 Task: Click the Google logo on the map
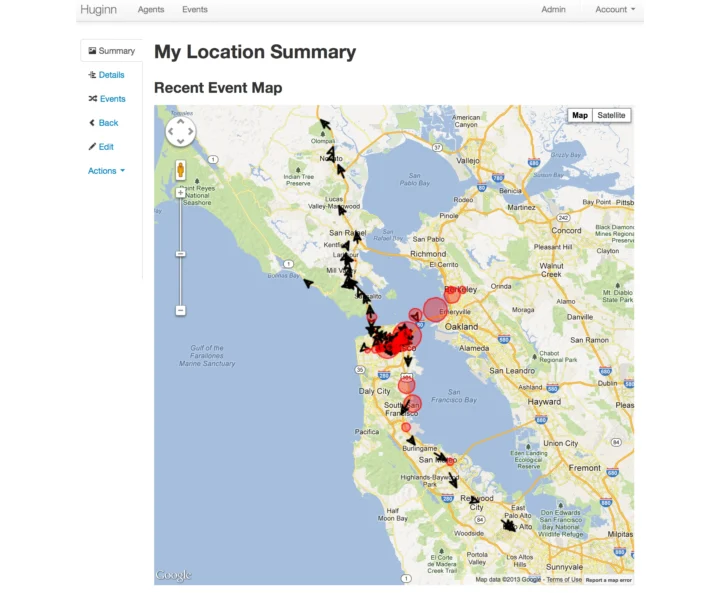(173, 575)
